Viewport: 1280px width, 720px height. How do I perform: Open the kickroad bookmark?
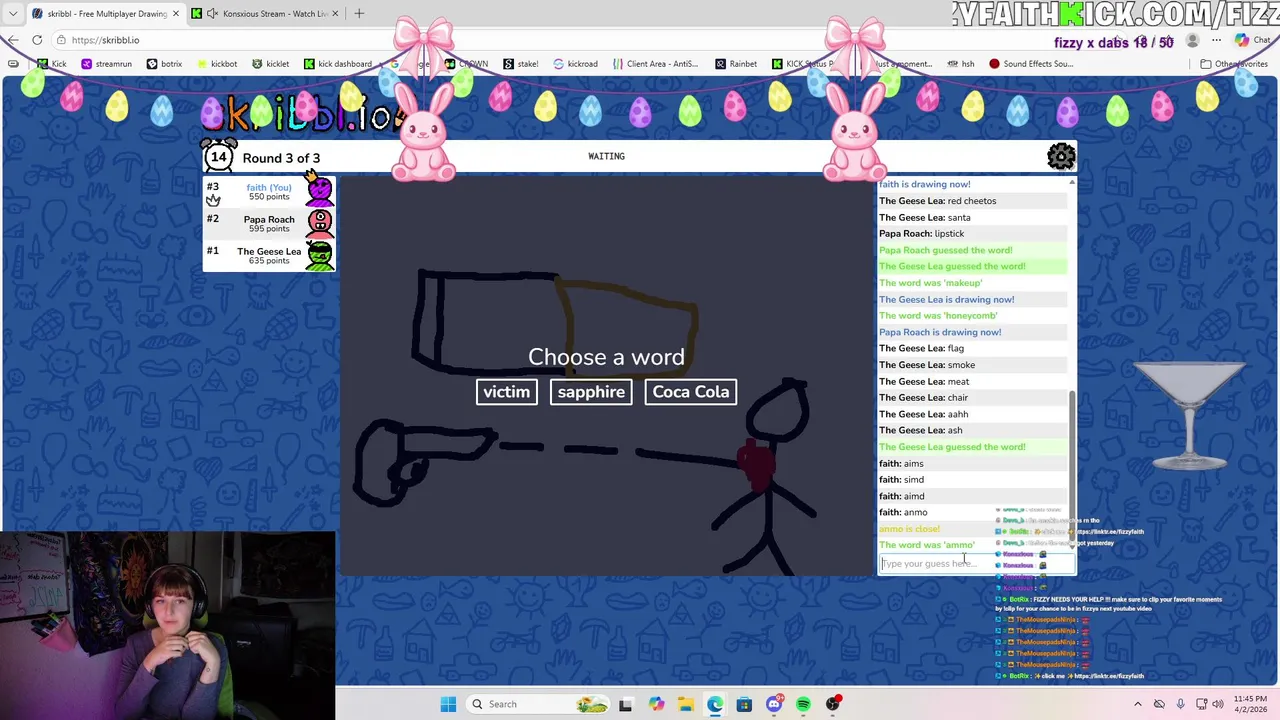click(x=575, y=64)
